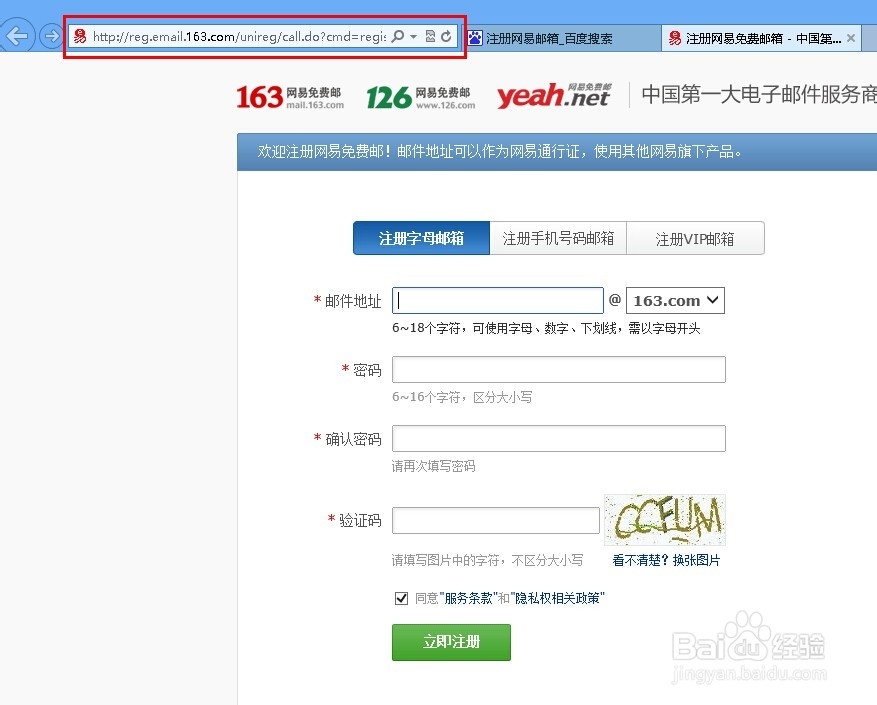The height and width of the screenshot is (705, 877).
Task: Toggle the 同意 terms agreement checkbox
Action: coord(401,598)
